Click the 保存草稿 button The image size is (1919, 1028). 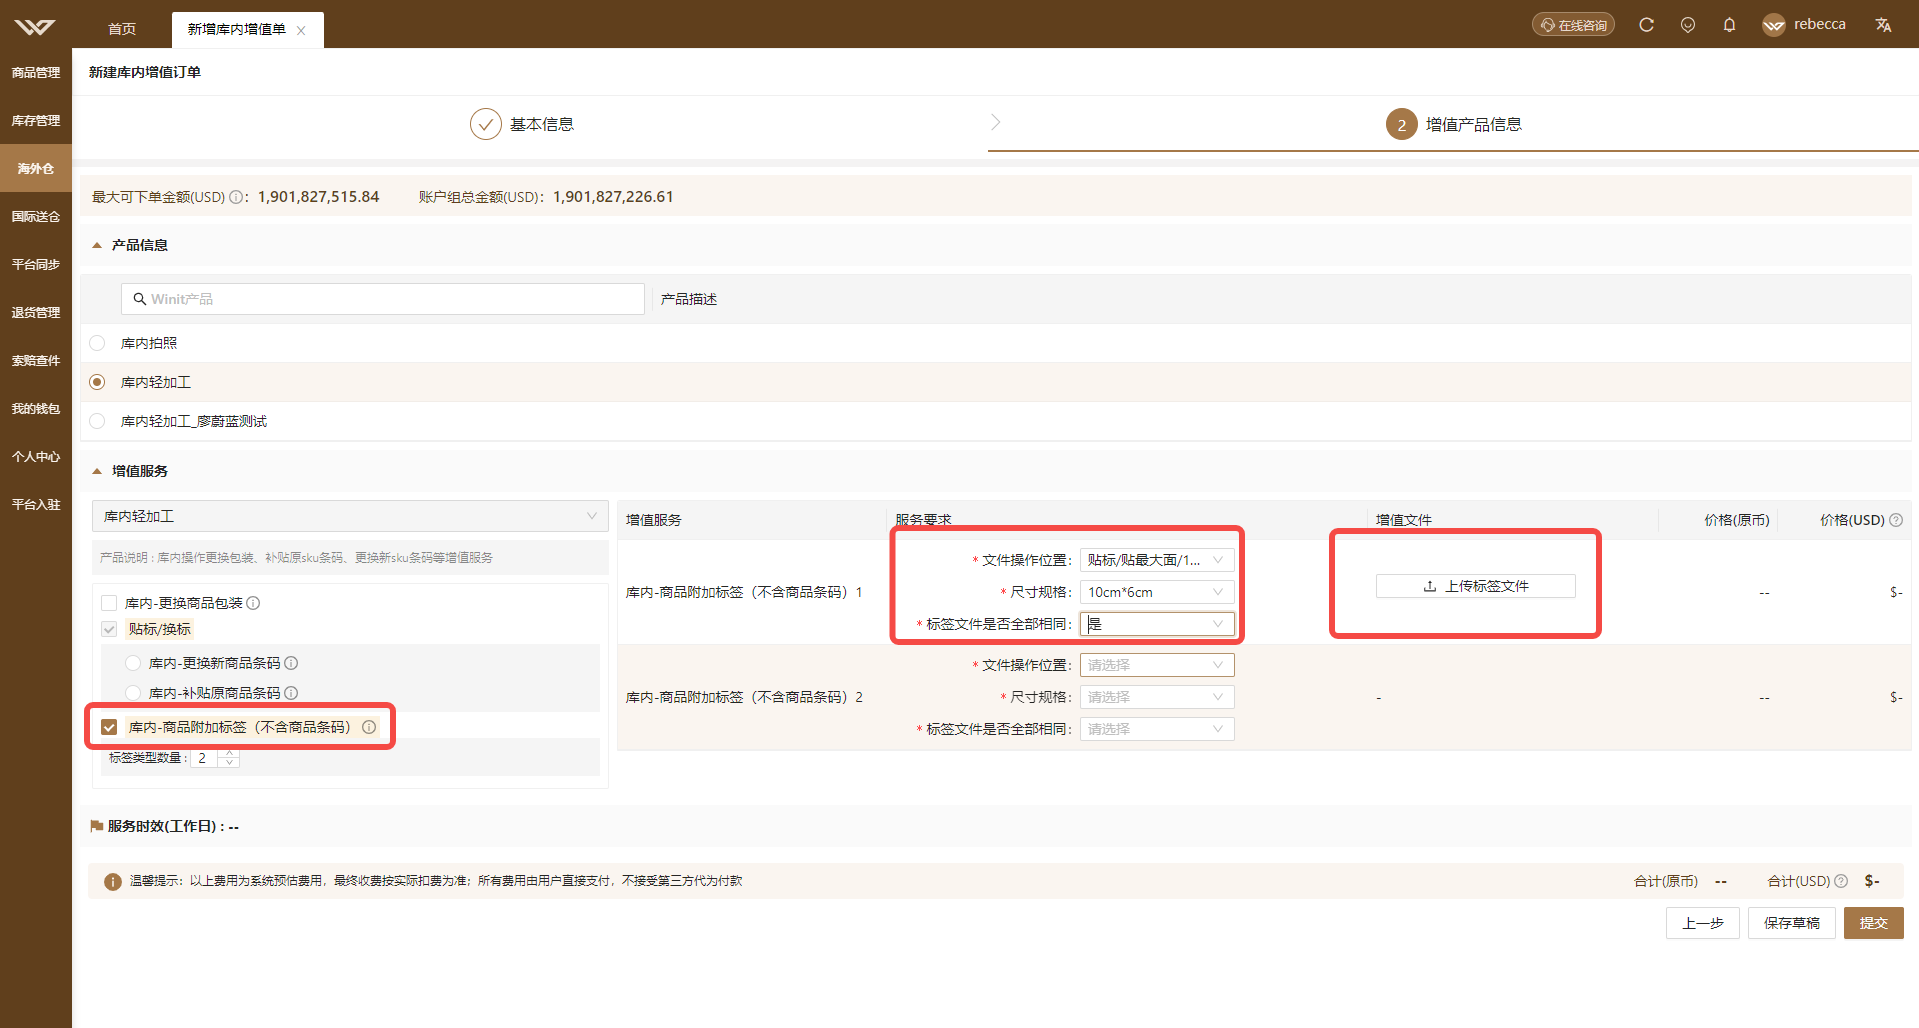click(x=1792, y=923)
